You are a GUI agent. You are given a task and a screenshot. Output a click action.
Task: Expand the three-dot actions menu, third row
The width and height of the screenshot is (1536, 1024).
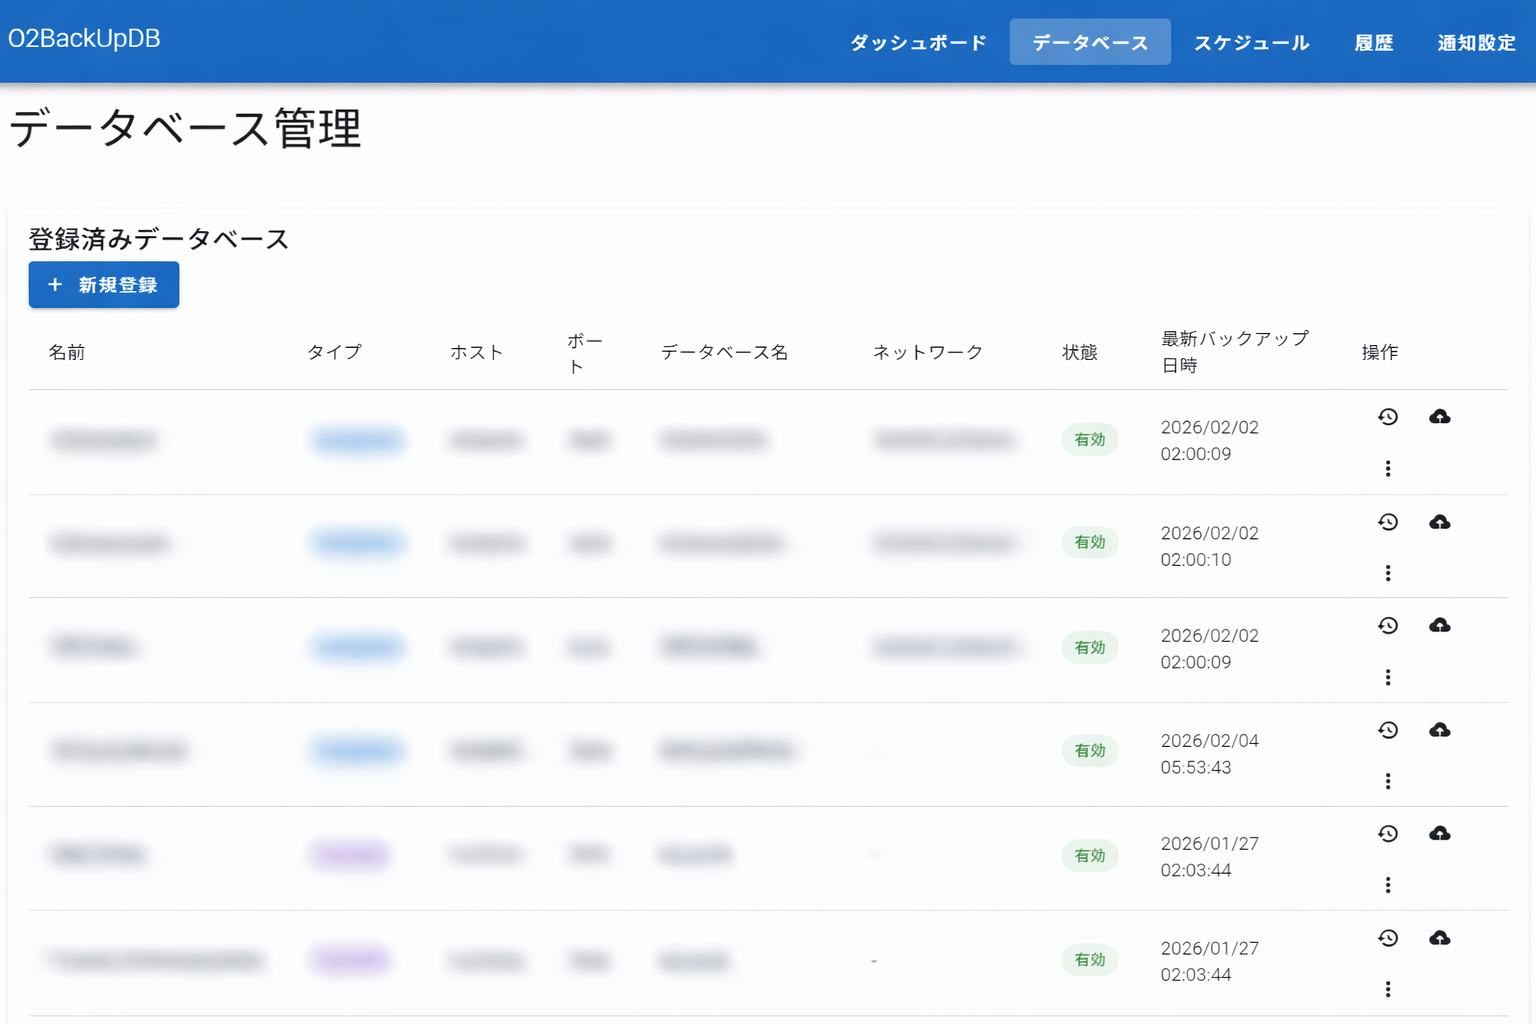tap(1388, 677)
